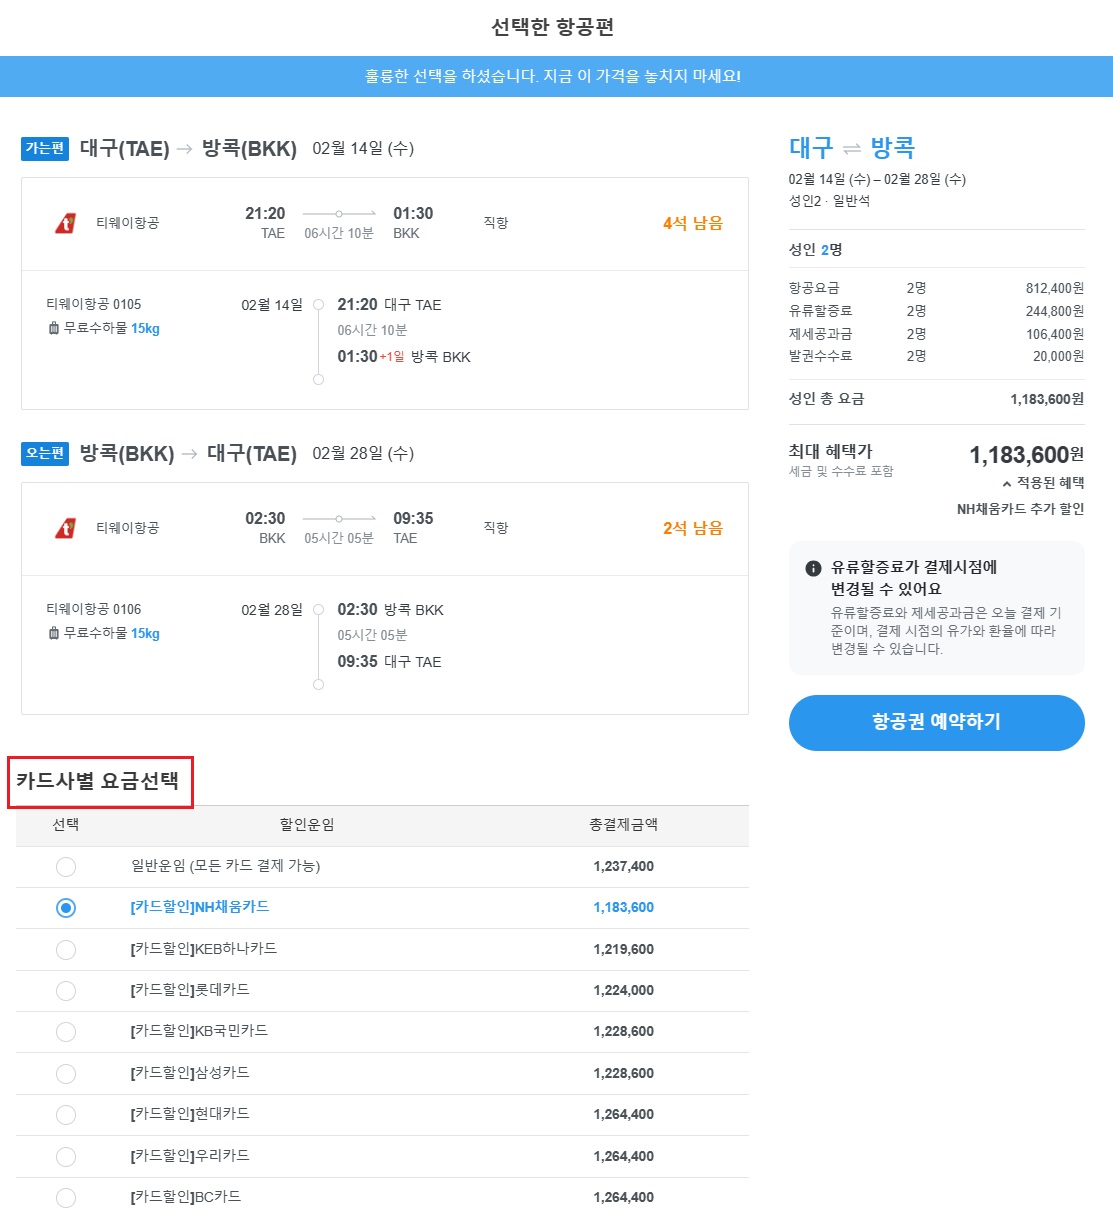
Task: Click the 선택한 항공편 page title
Action: click(x=553, y=27)
